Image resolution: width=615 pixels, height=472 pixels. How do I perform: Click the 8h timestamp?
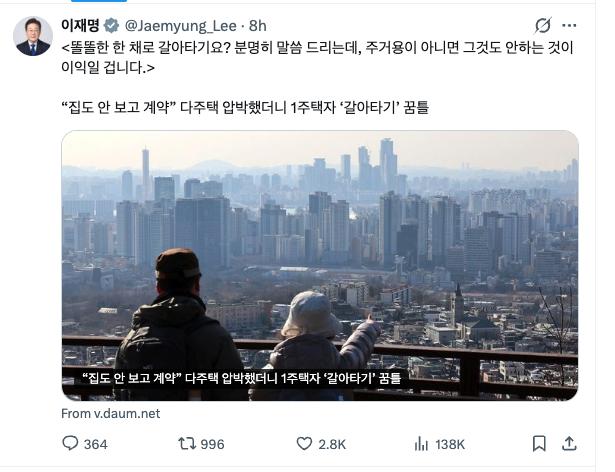(x=258, y=26)
